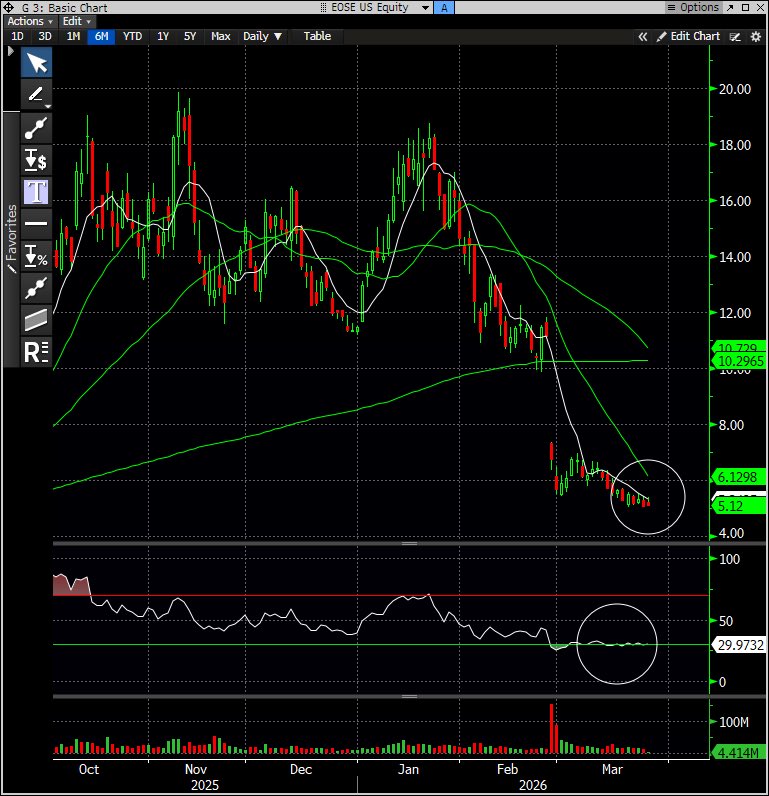Viewport: 769px width, 796px height.
Task: Open the regression tool icon
Action: [36, 352]
